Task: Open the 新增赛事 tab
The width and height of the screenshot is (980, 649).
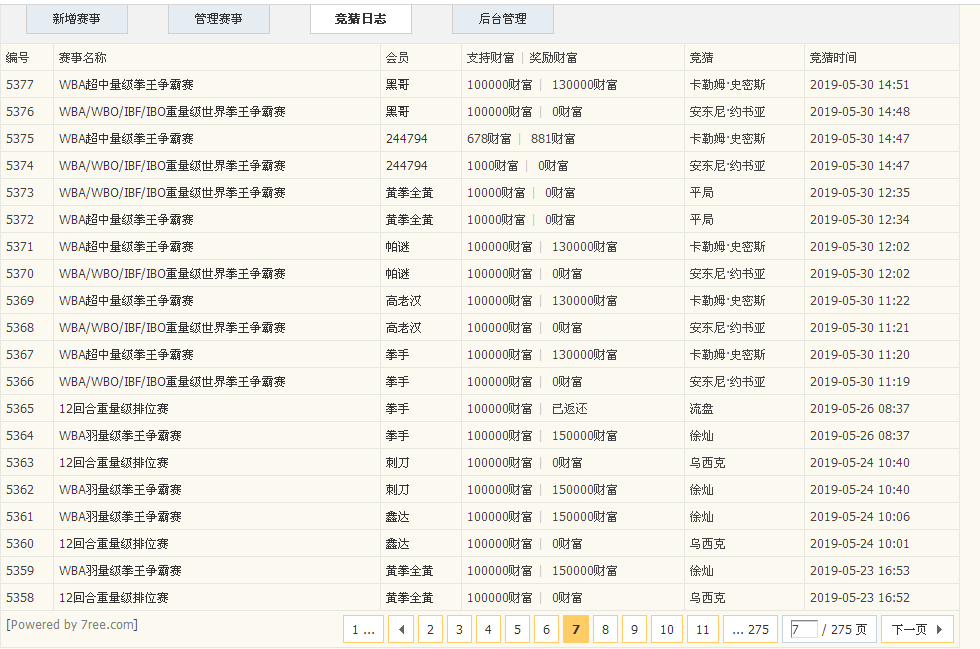Action: coord(77,19)
